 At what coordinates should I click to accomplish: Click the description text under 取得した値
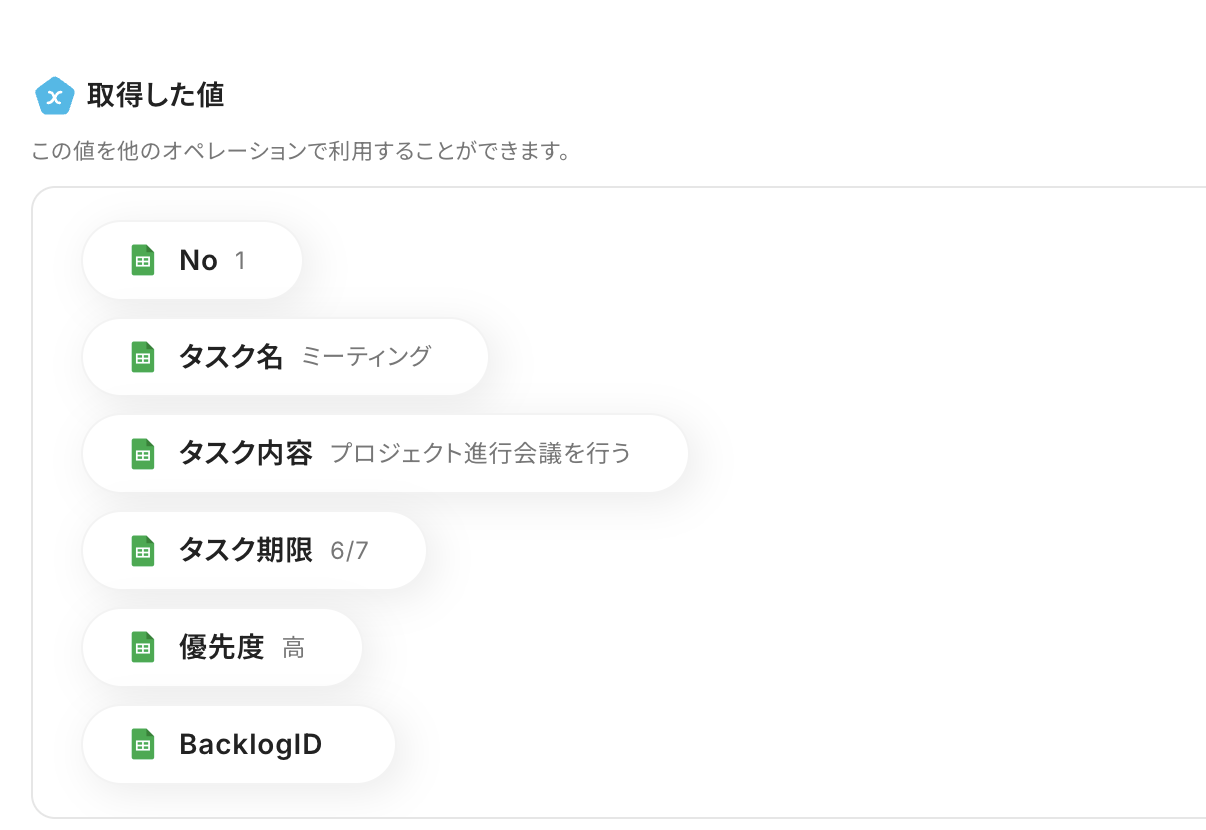300,153
